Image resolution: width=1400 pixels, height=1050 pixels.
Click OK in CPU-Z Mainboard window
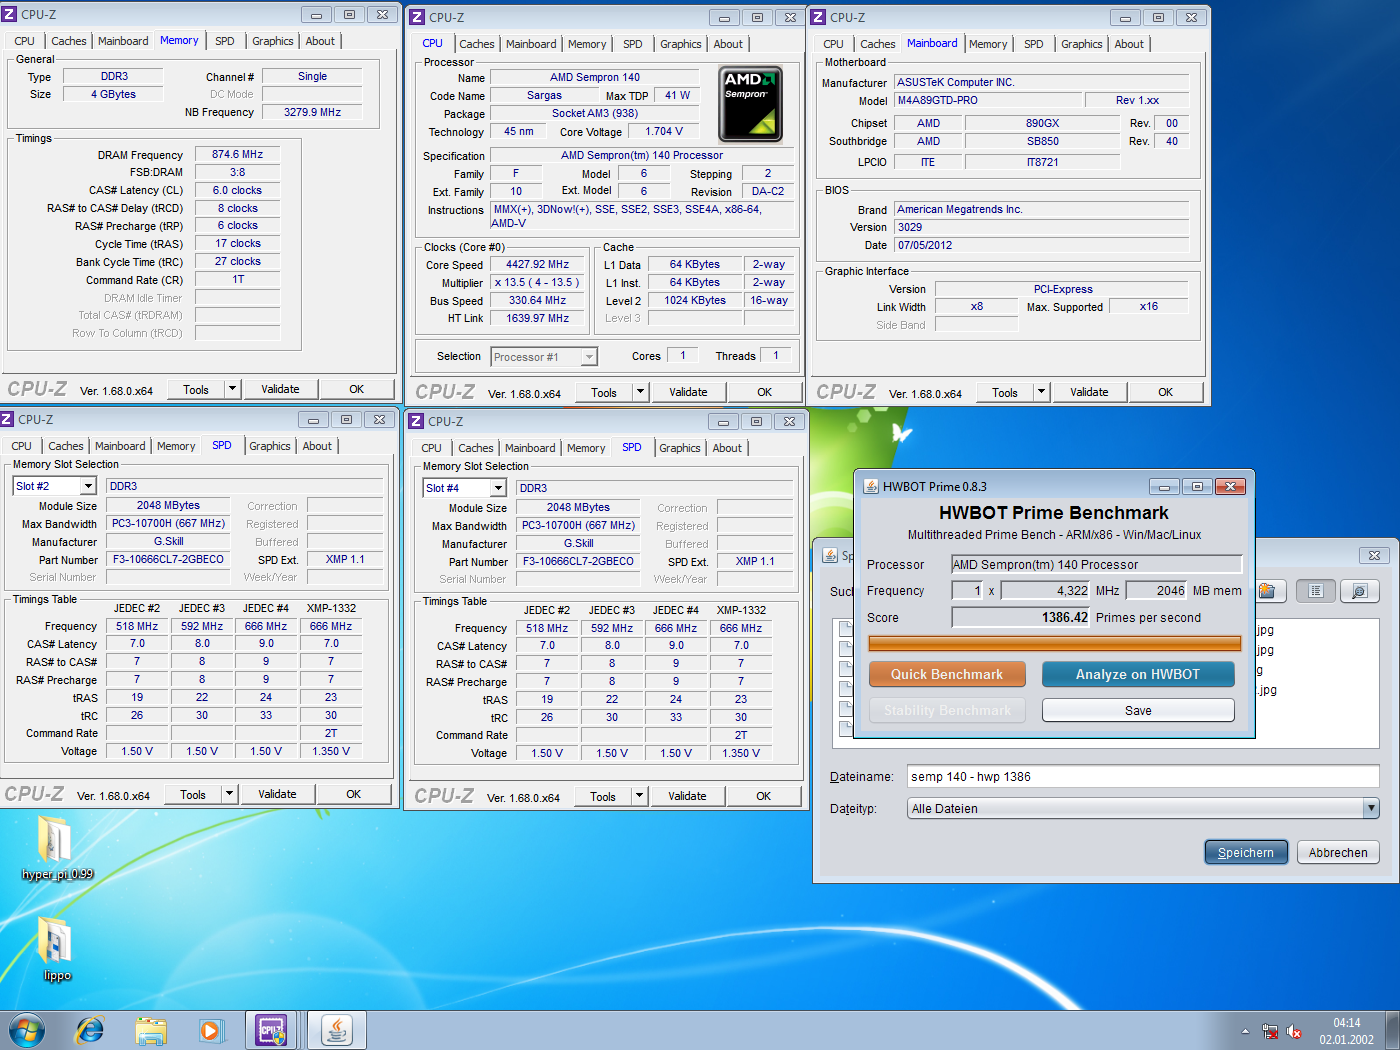pos(1165,392)
